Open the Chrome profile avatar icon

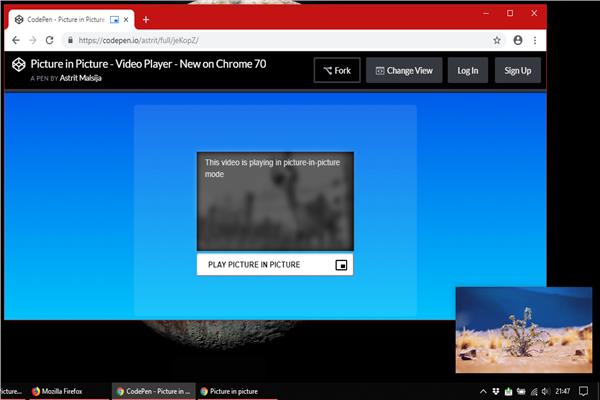click(518, 40)
